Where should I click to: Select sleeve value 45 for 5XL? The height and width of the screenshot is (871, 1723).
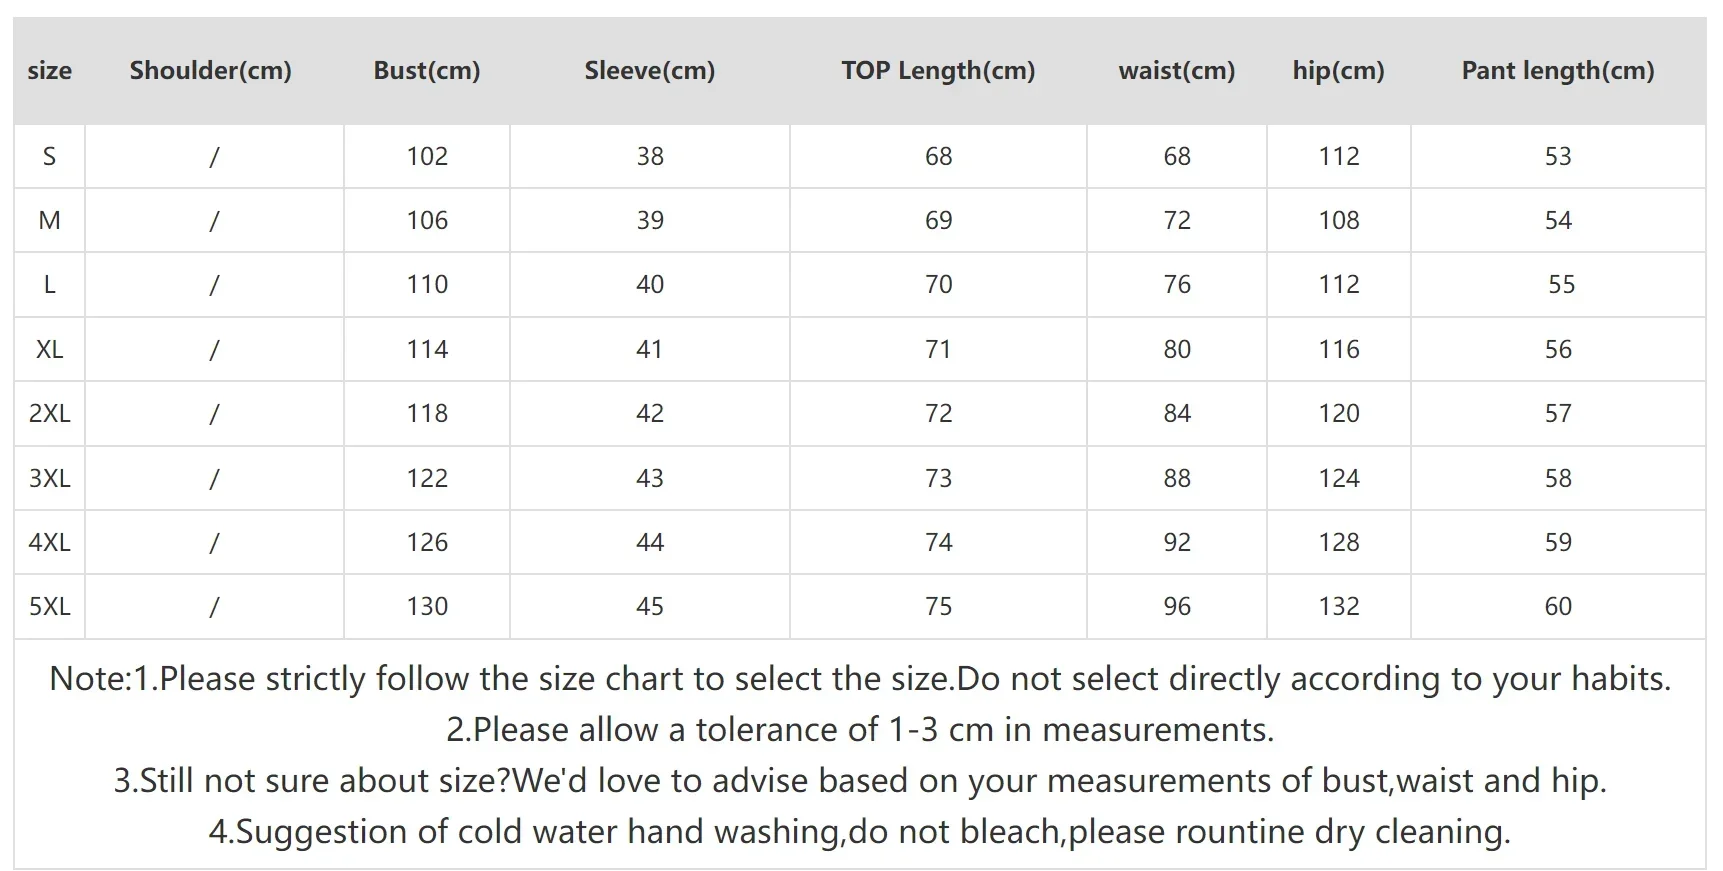(x=650, y=607)
